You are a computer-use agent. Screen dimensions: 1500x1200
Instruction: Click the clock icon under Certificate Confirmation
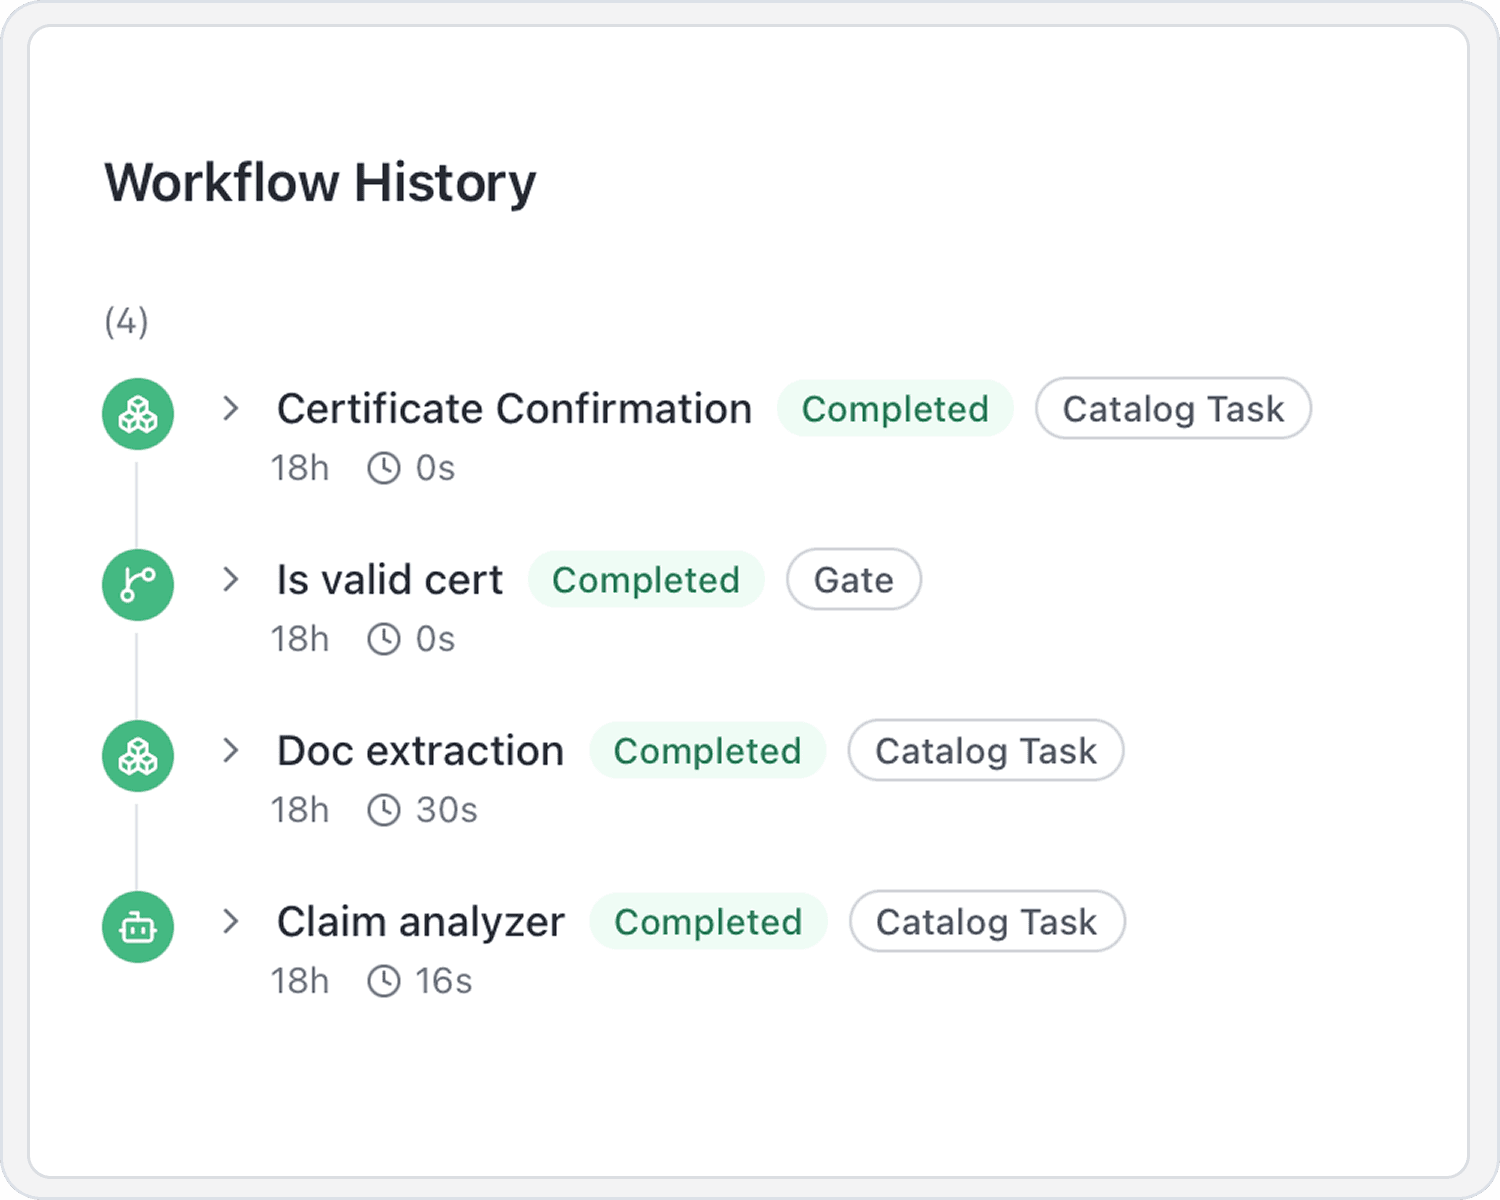(x=384, y=468)
